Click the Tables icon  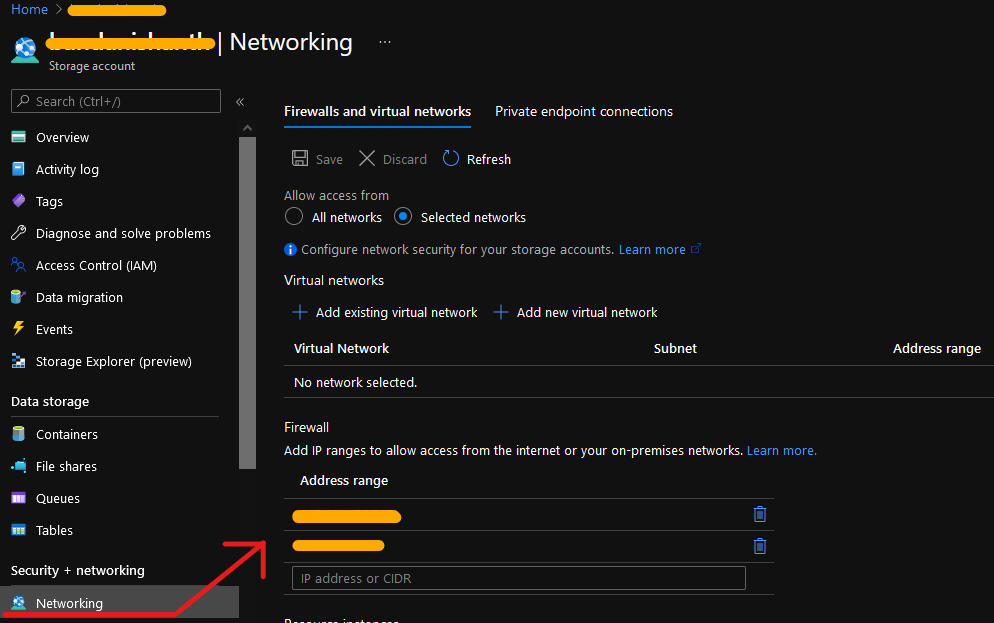tap(18, 530)
